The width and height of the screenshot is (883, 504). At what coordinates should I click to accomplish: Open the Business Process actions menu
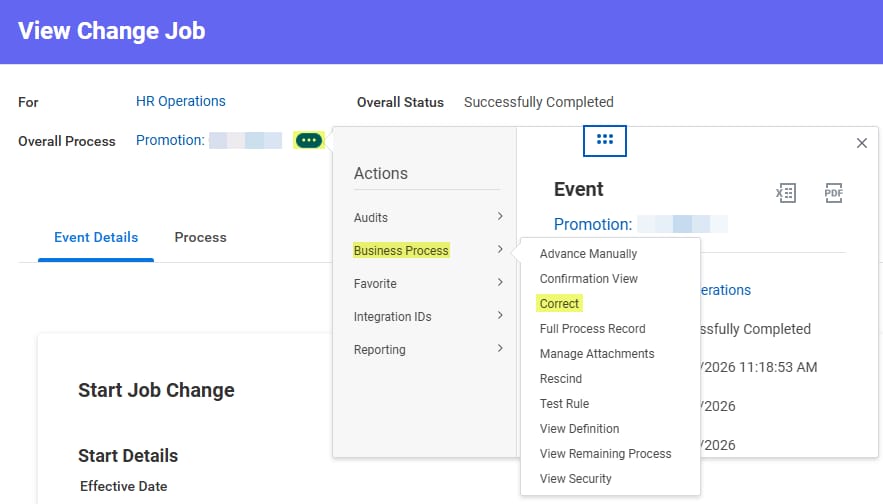point(401,250)
